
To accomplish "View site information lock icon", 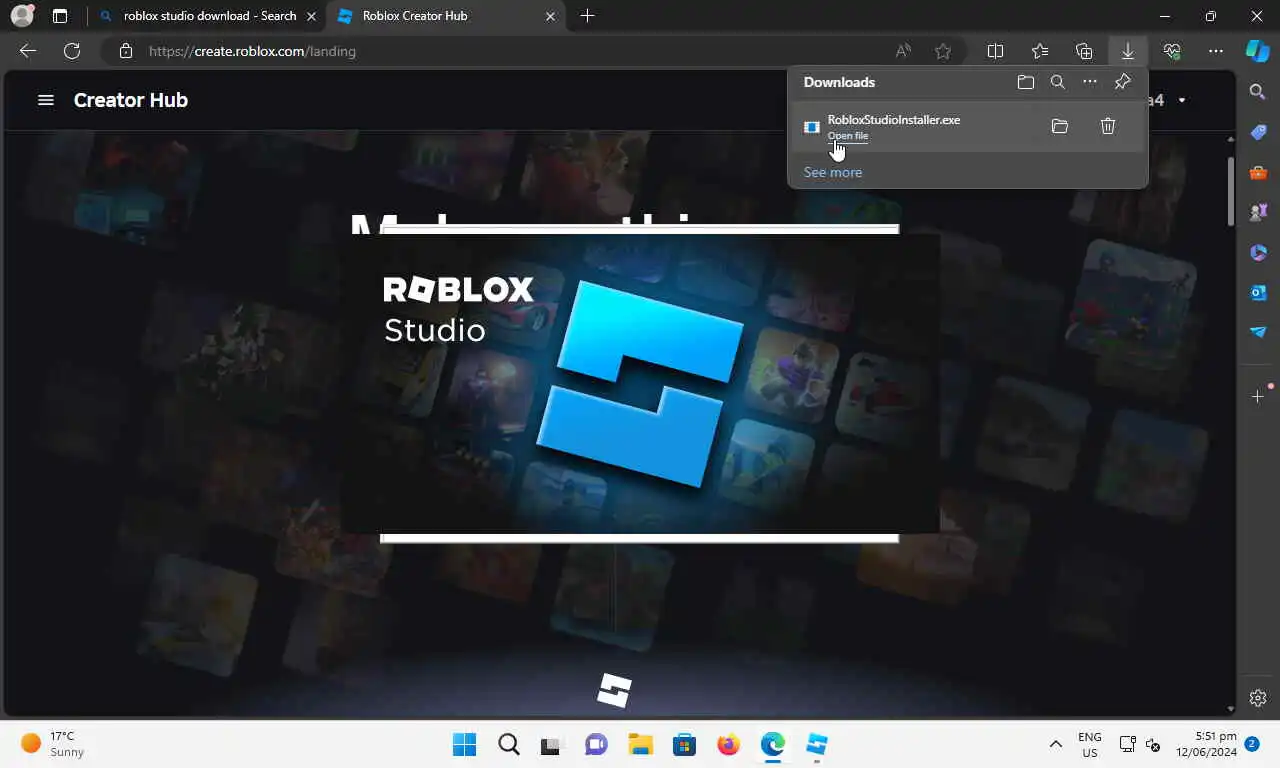I will click(x=126, y=51).
